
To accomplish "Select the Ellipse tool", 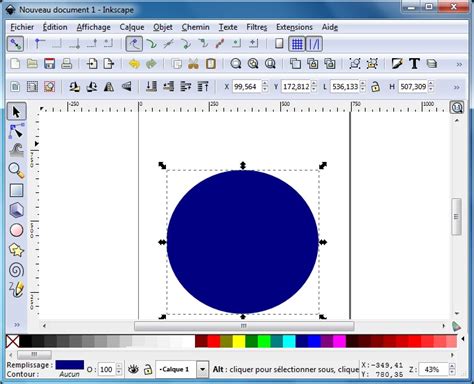I will [x=16, y=230].
